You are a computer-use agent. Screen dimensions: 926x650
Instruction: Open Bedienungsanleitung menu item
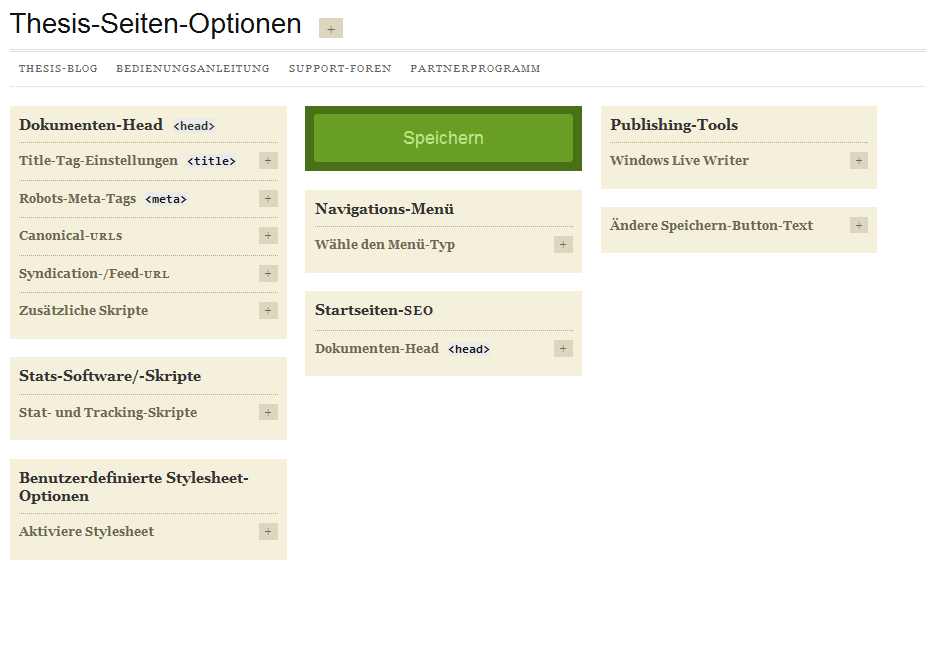193,68
